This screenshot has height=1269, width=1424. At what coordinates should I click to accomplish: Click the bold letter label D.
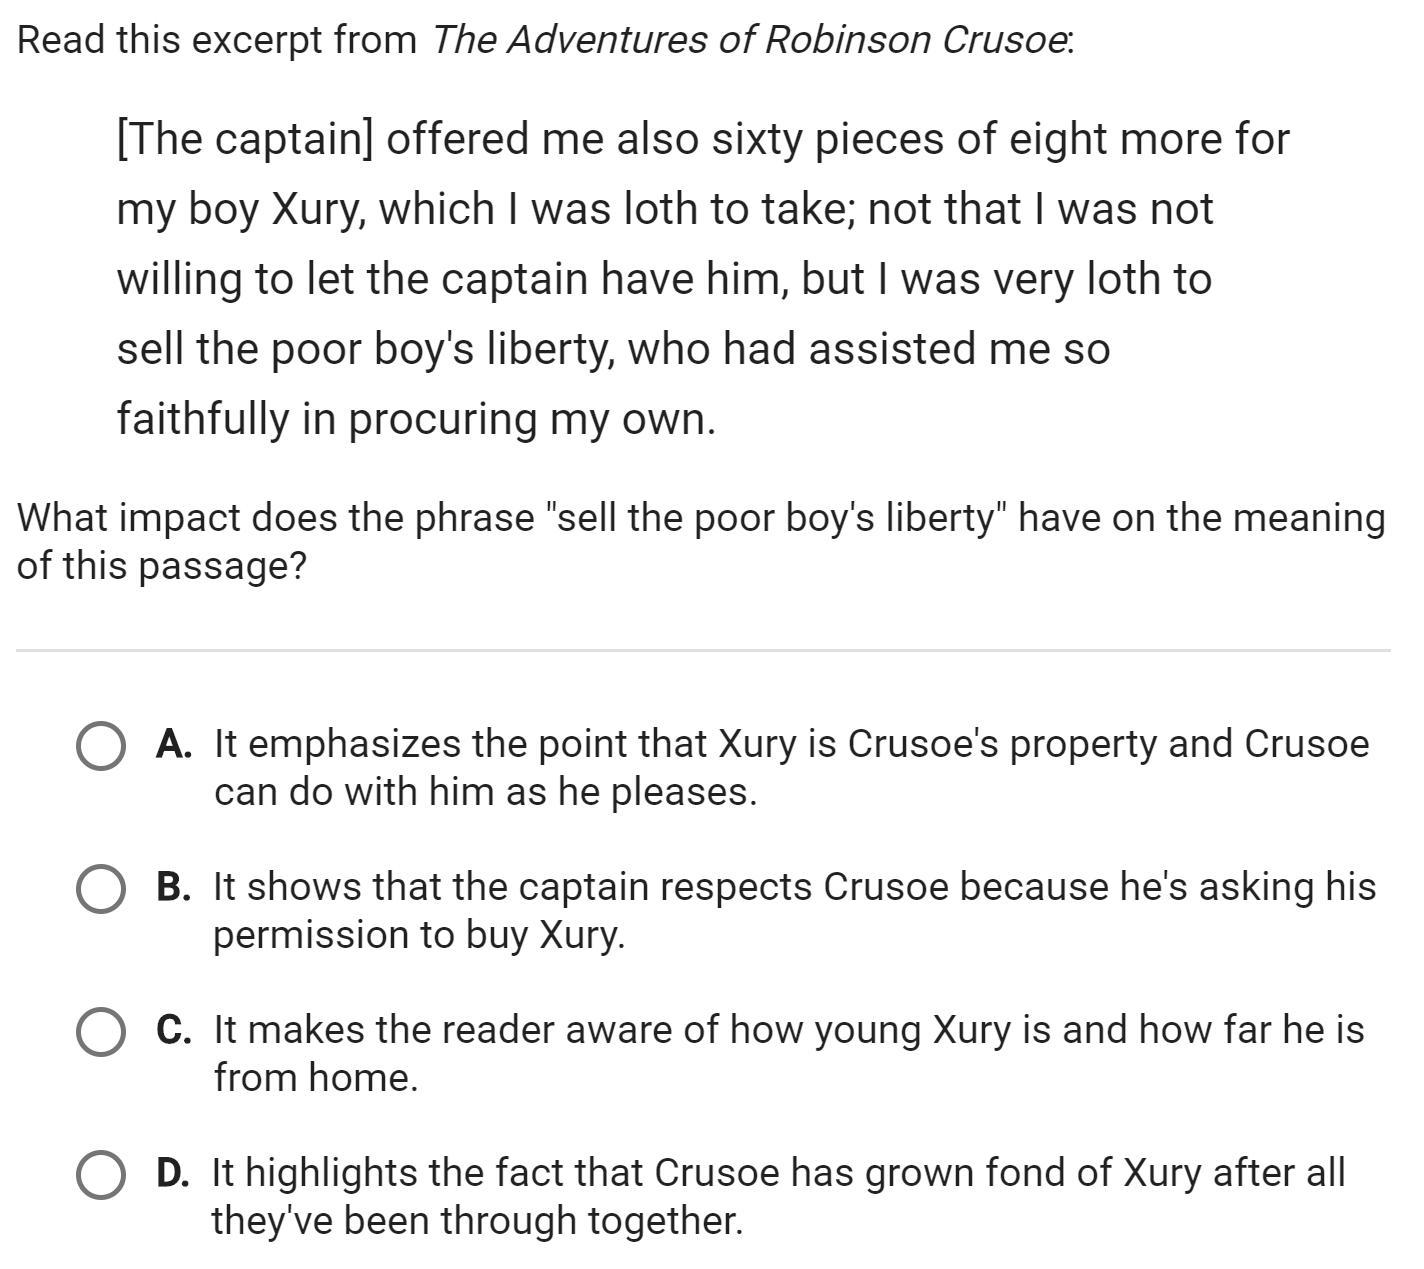point(173,1172)
